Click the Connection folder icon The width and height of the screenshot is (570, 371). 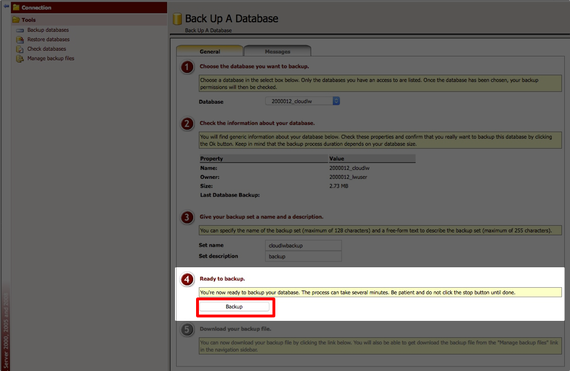pyautogui.click(x=16, y=7)
